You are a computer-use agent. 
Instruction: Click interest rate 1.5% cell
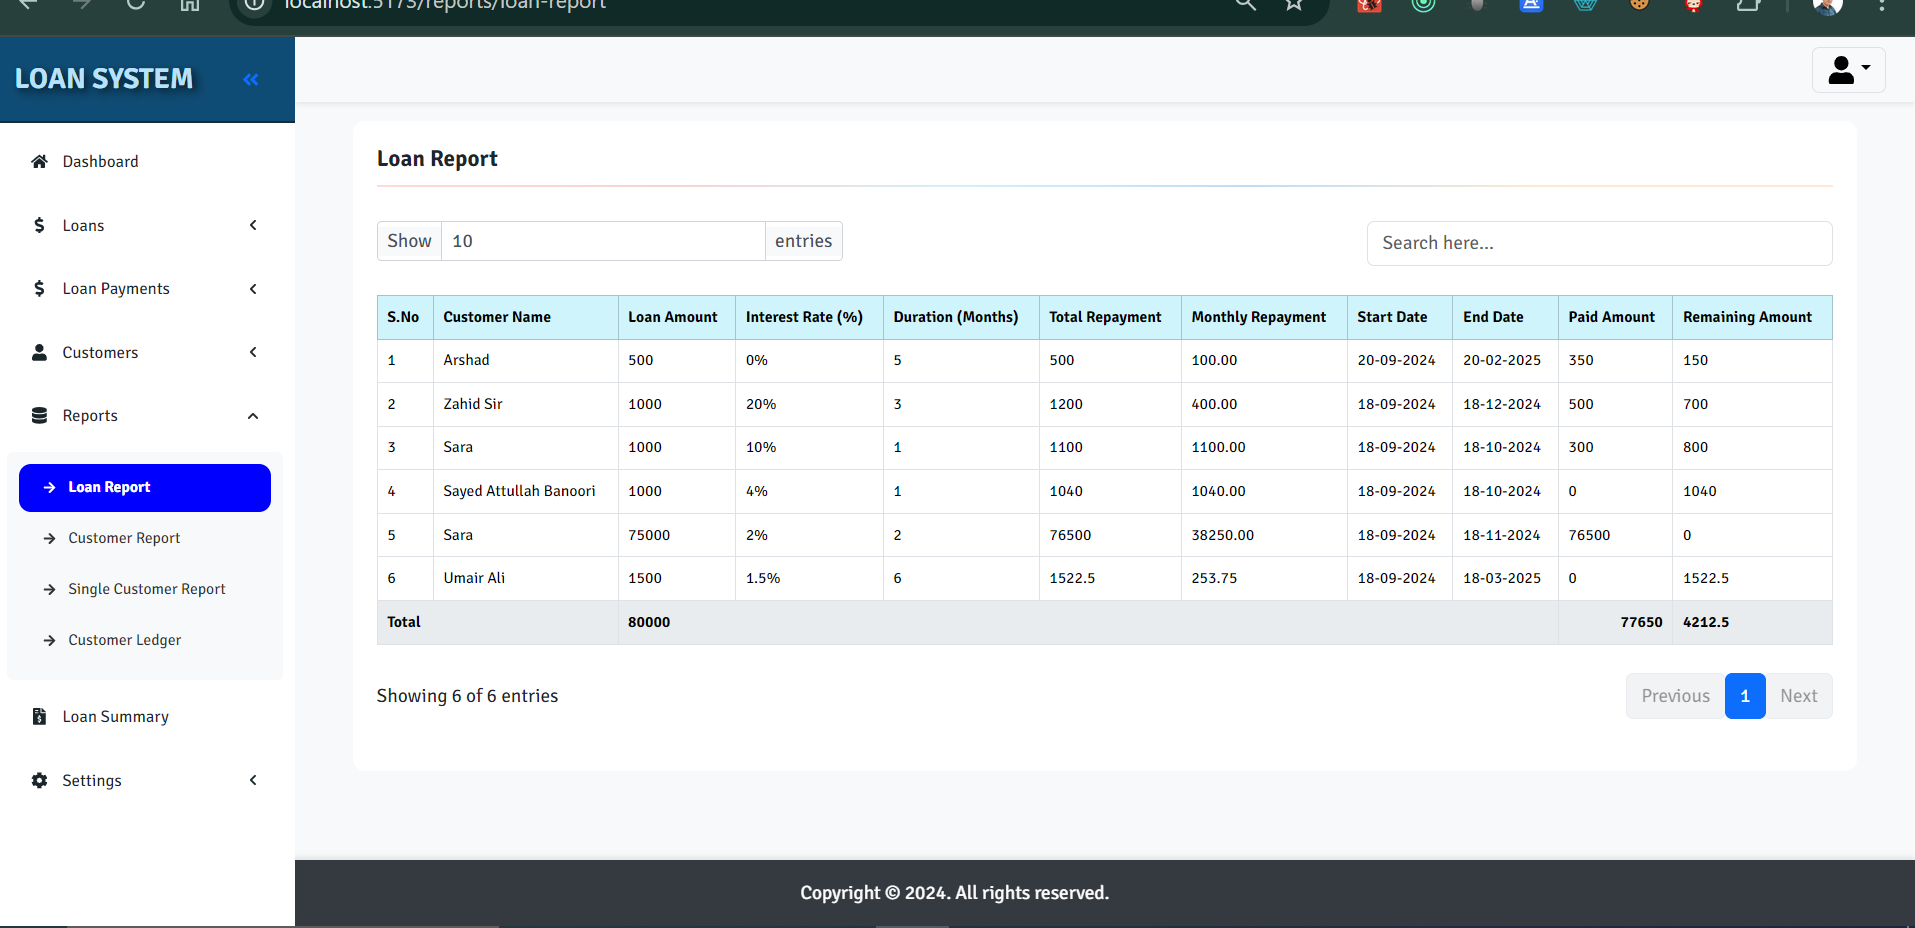point(809,578)
